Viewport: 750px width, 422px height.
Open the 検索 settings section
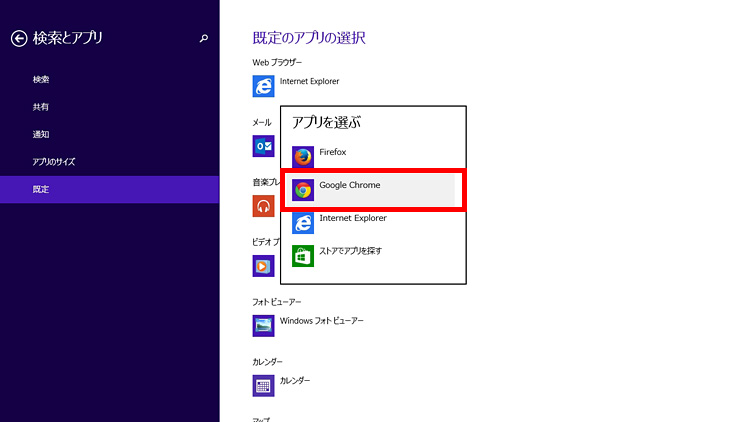pos(41,79)
